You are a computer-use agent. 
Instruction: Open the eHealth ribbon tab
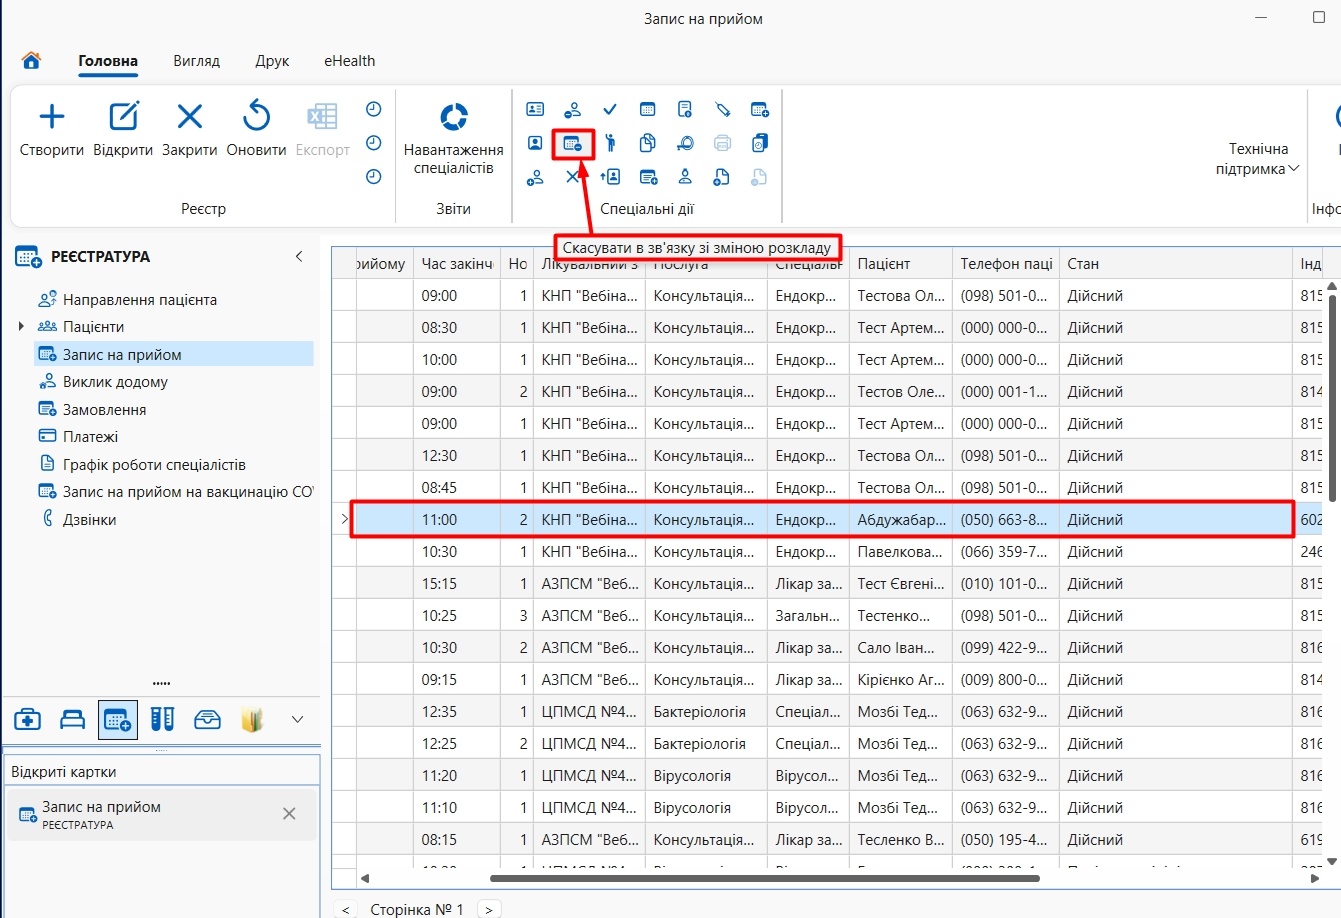tap(349, 61)
